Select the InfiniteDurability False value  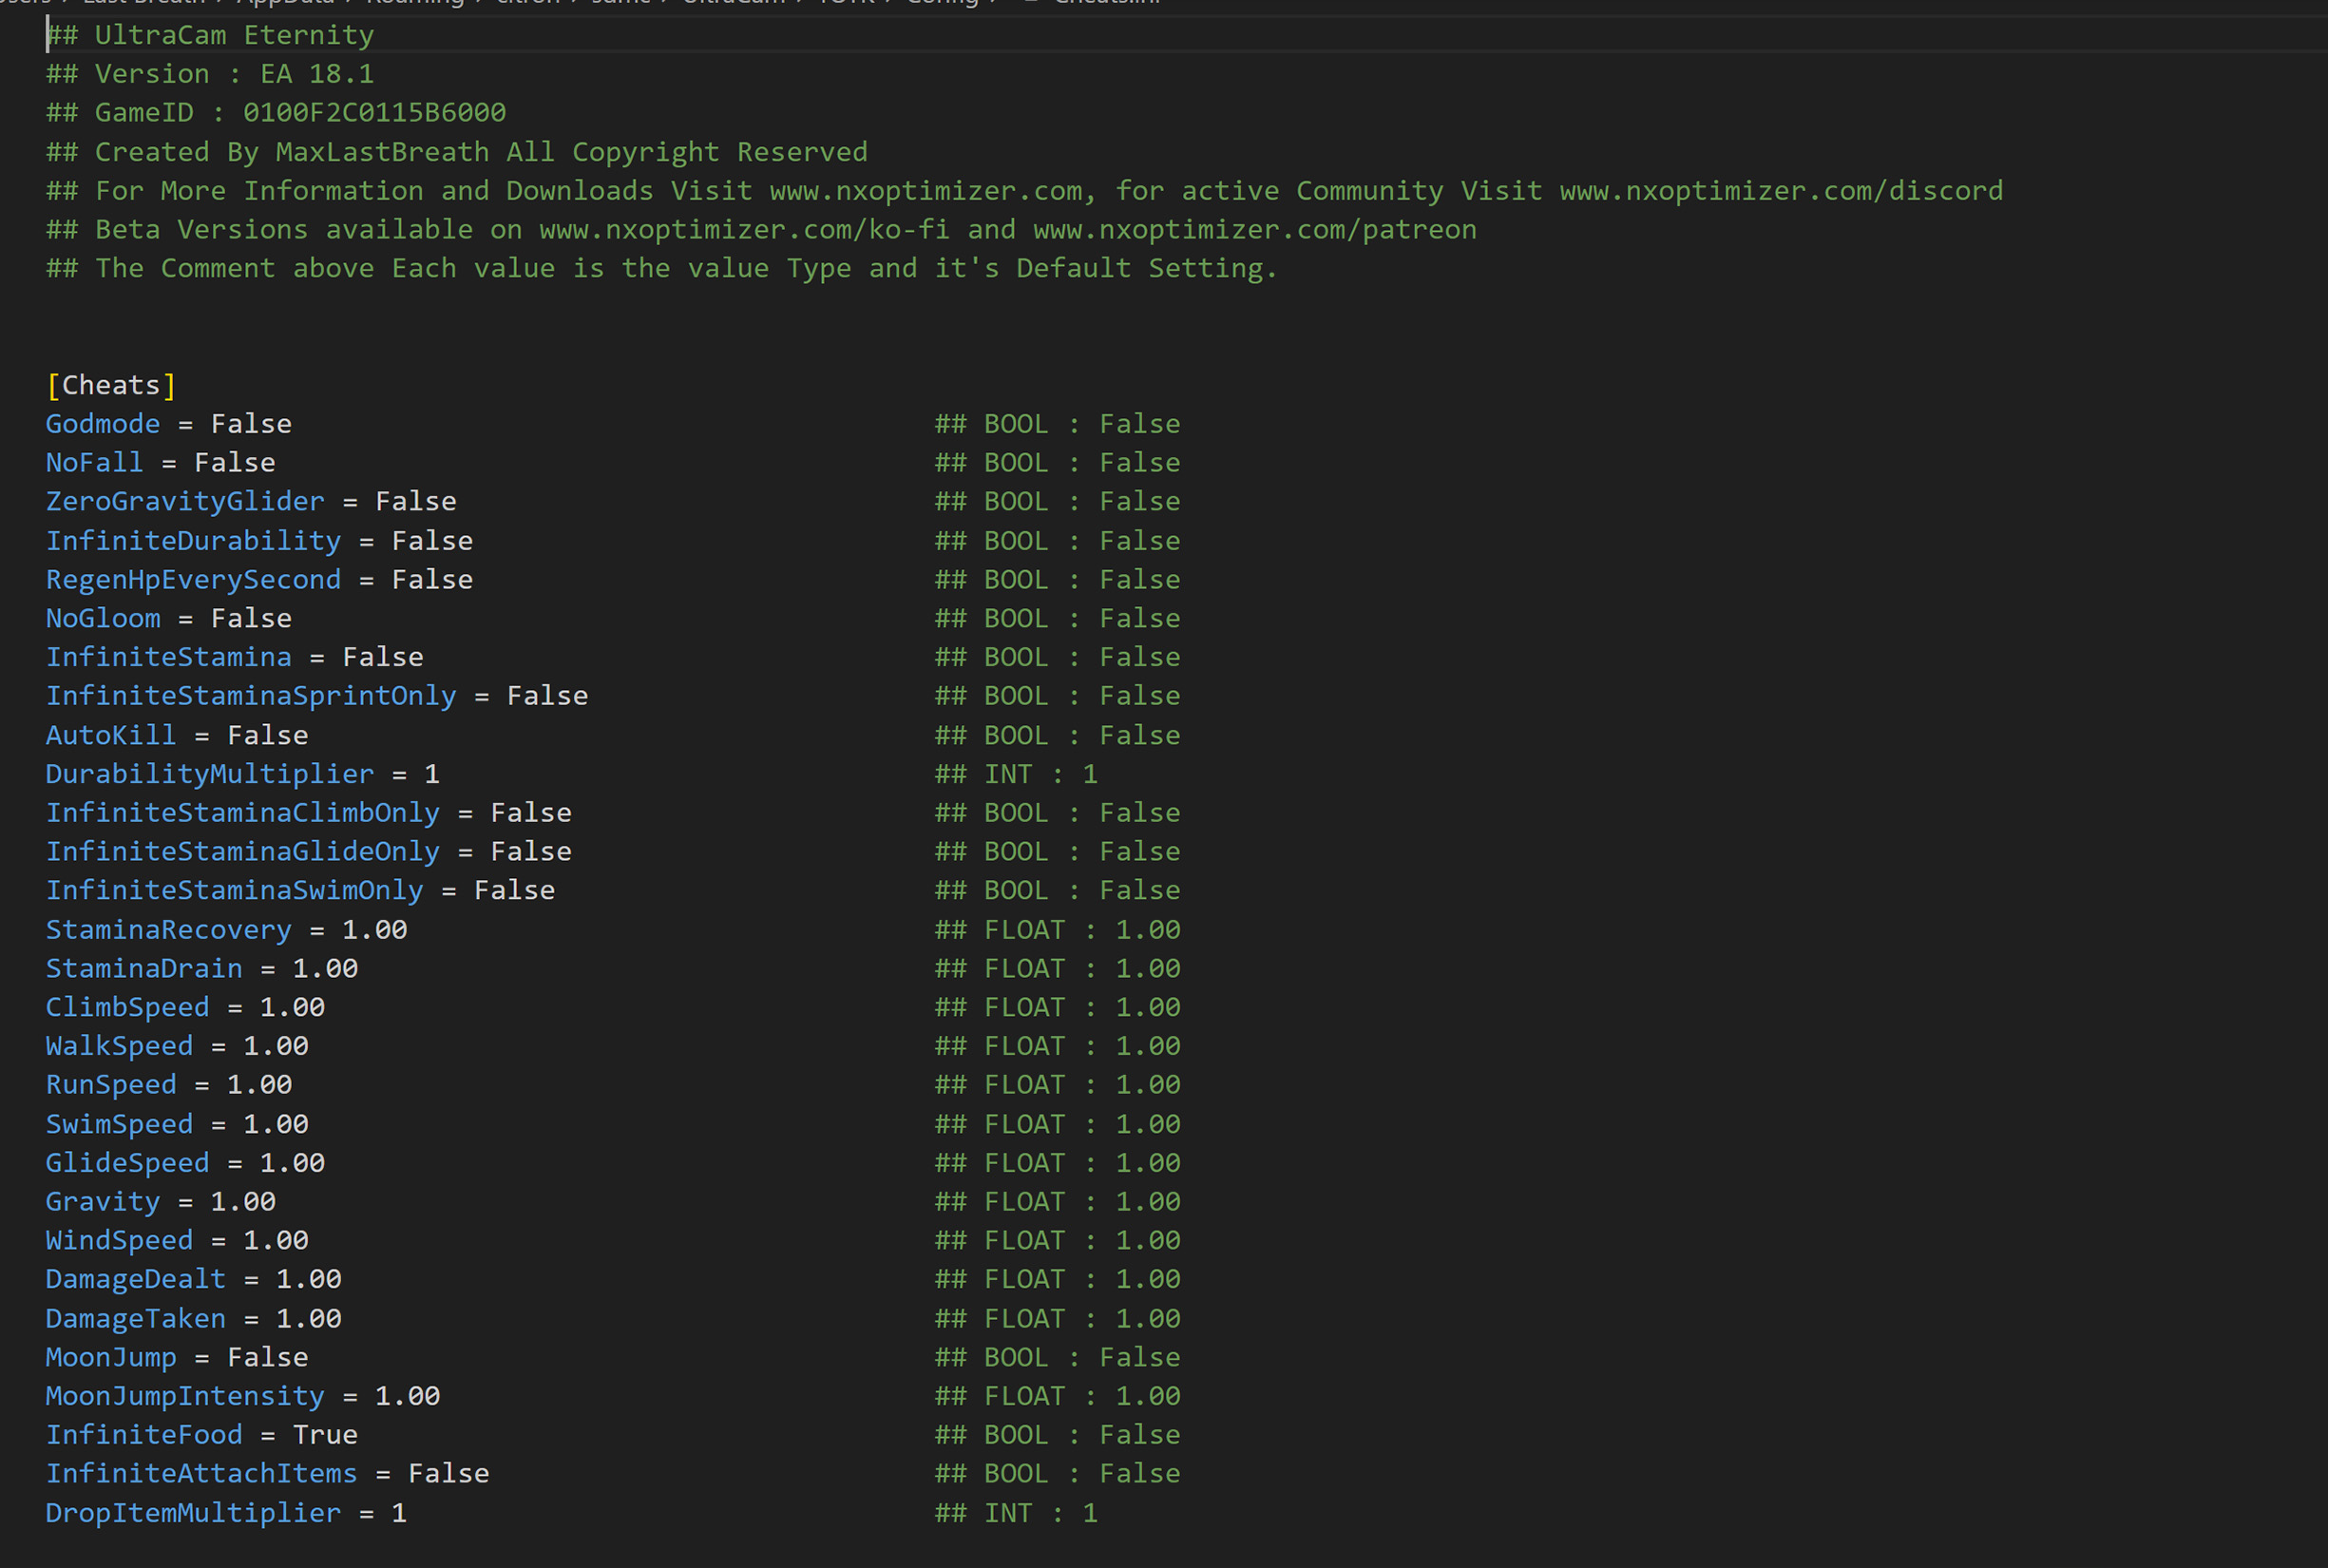tap(432, 541)
